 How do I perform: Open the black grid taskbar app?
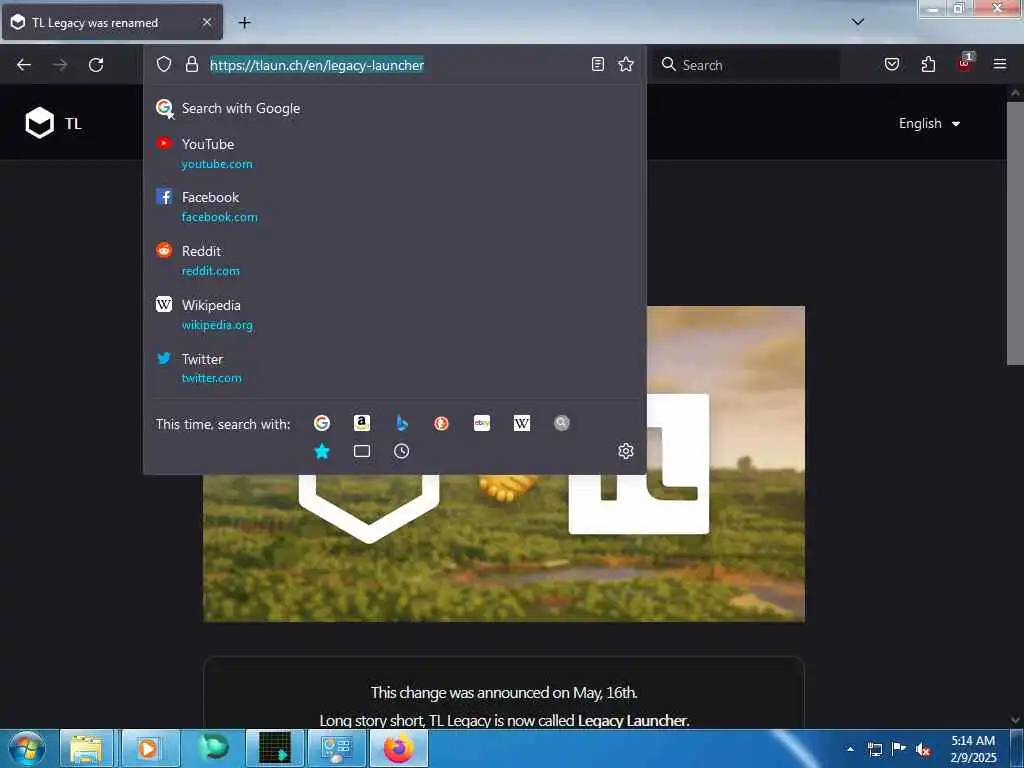[274, 748]
